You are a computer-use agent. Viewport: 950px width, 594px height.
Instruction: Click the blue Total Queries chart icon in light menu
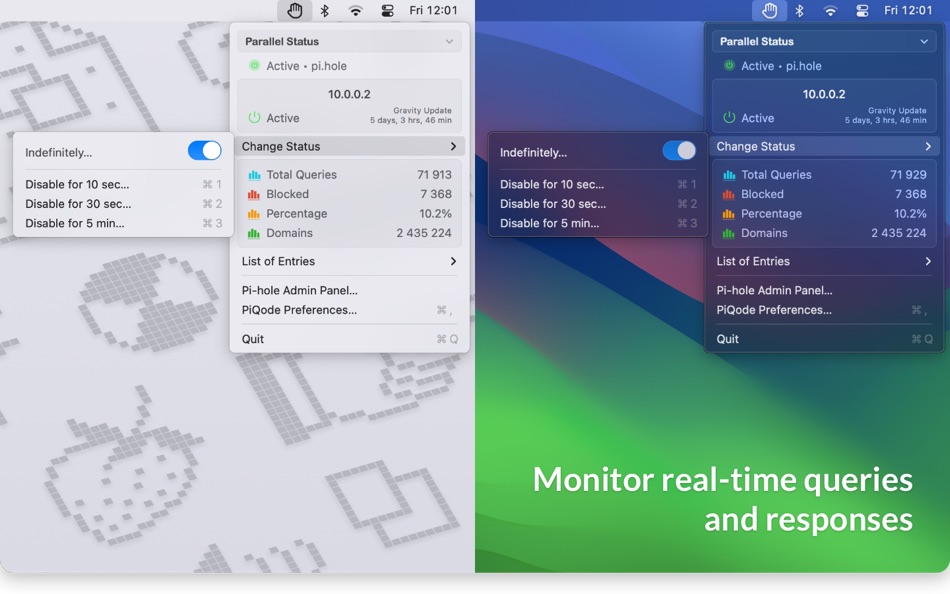[x=254, y=175]
